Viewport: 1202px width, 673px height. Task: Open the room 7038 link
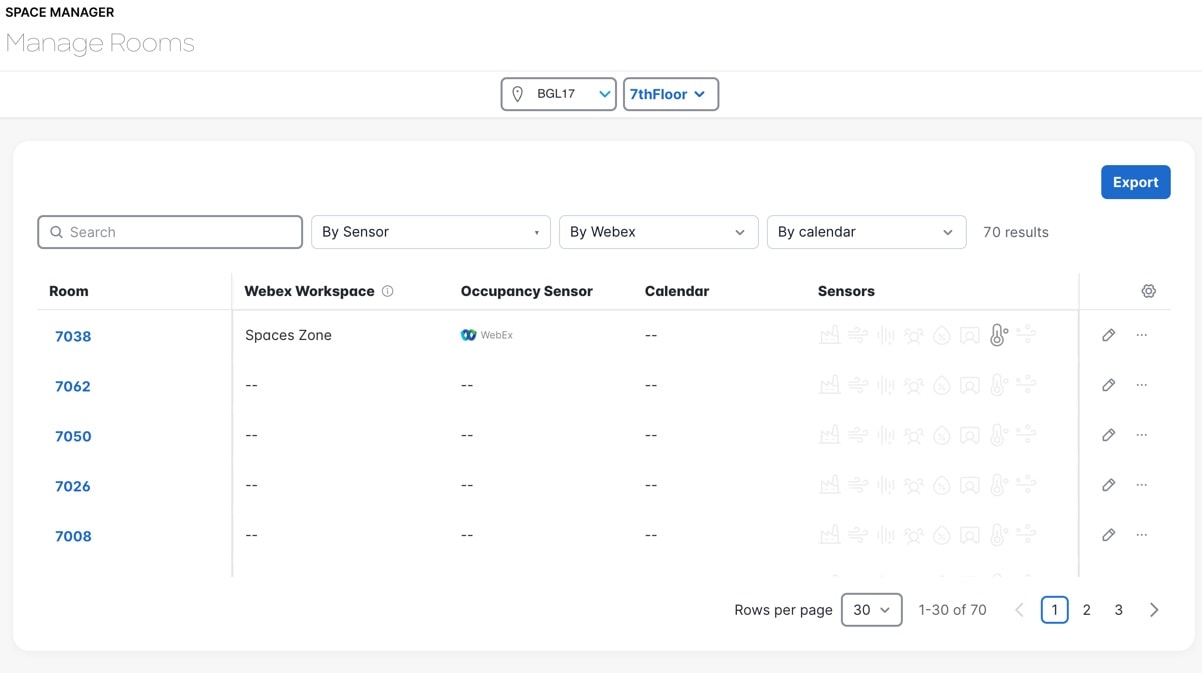[73, 336]
